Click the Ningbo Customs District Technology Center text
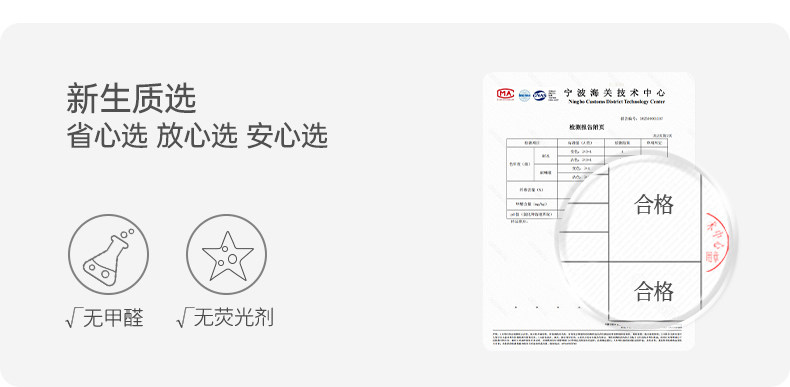This screenshot has width=790, height=387. tap(617, 101)
